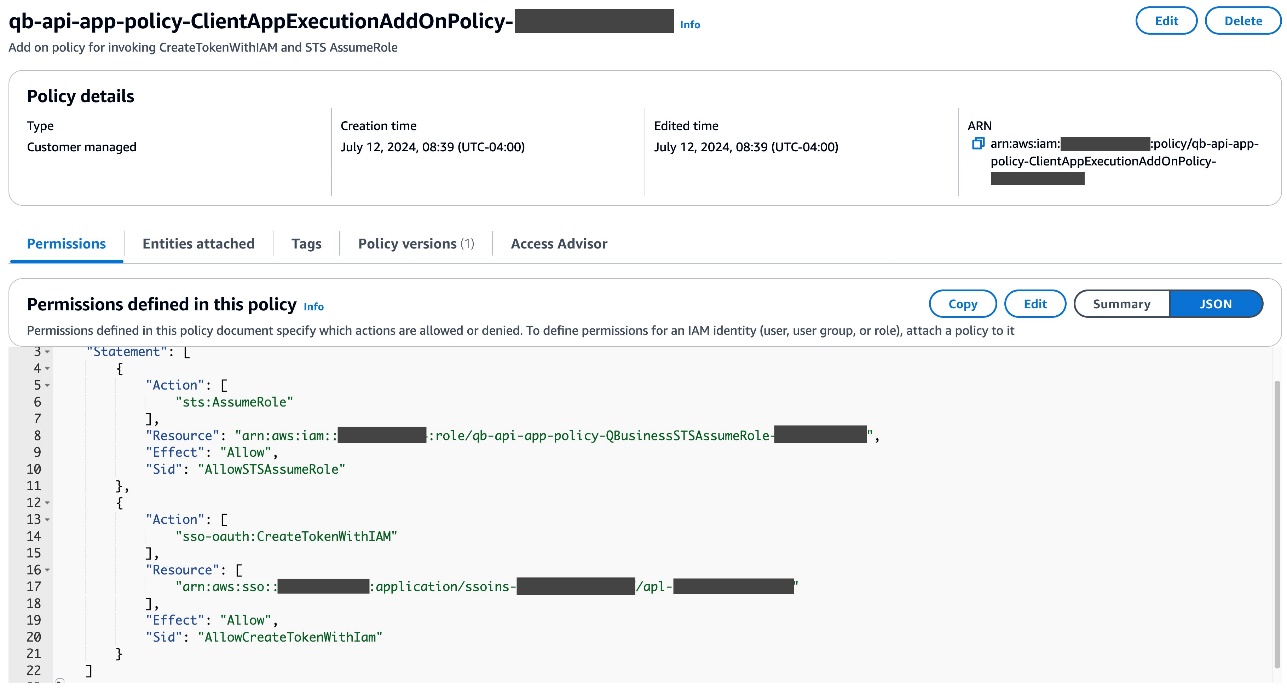Click the "Policy details" heading
The height and width of the screenshot is (690, 1287).
pos(80,96)
